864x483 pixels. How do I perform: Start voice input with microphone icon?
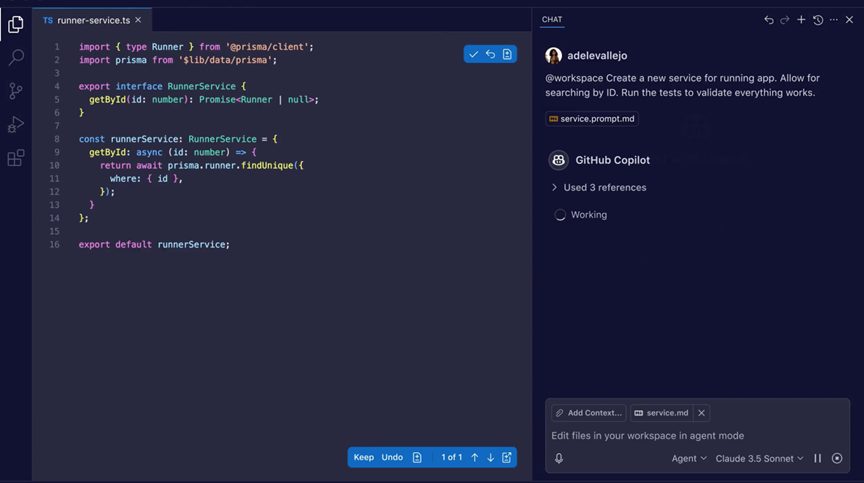tap(559, 458)
